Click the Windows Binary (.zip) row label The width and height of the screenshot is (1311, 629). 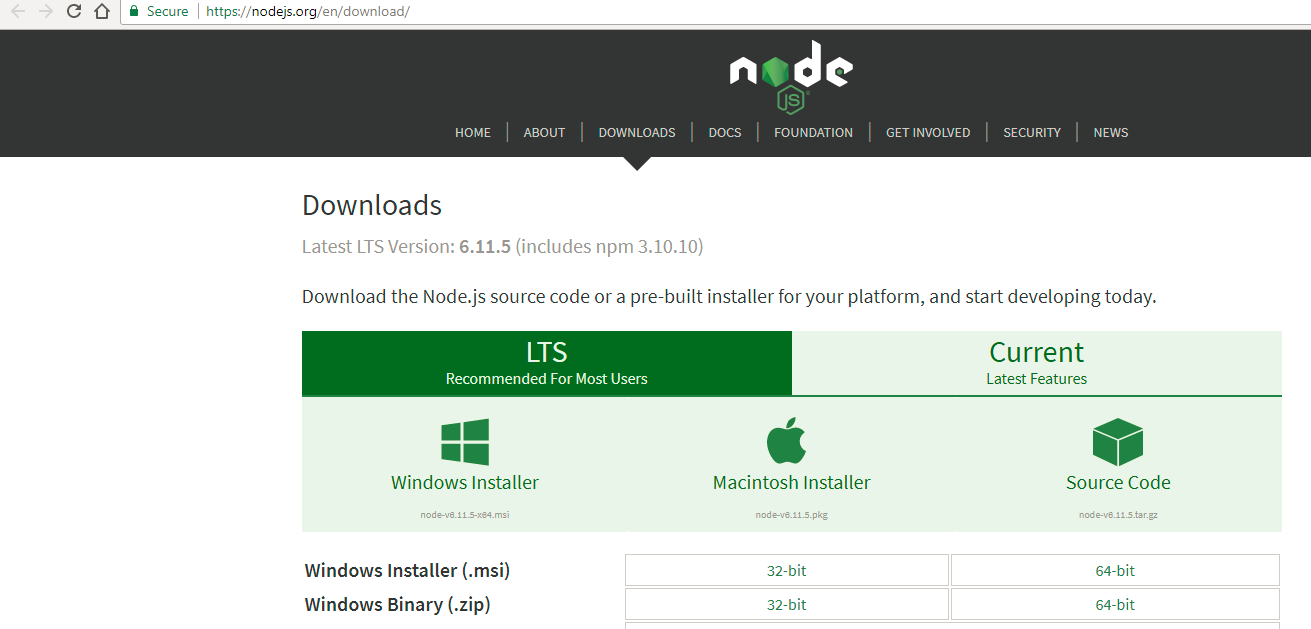coord(397,605)
